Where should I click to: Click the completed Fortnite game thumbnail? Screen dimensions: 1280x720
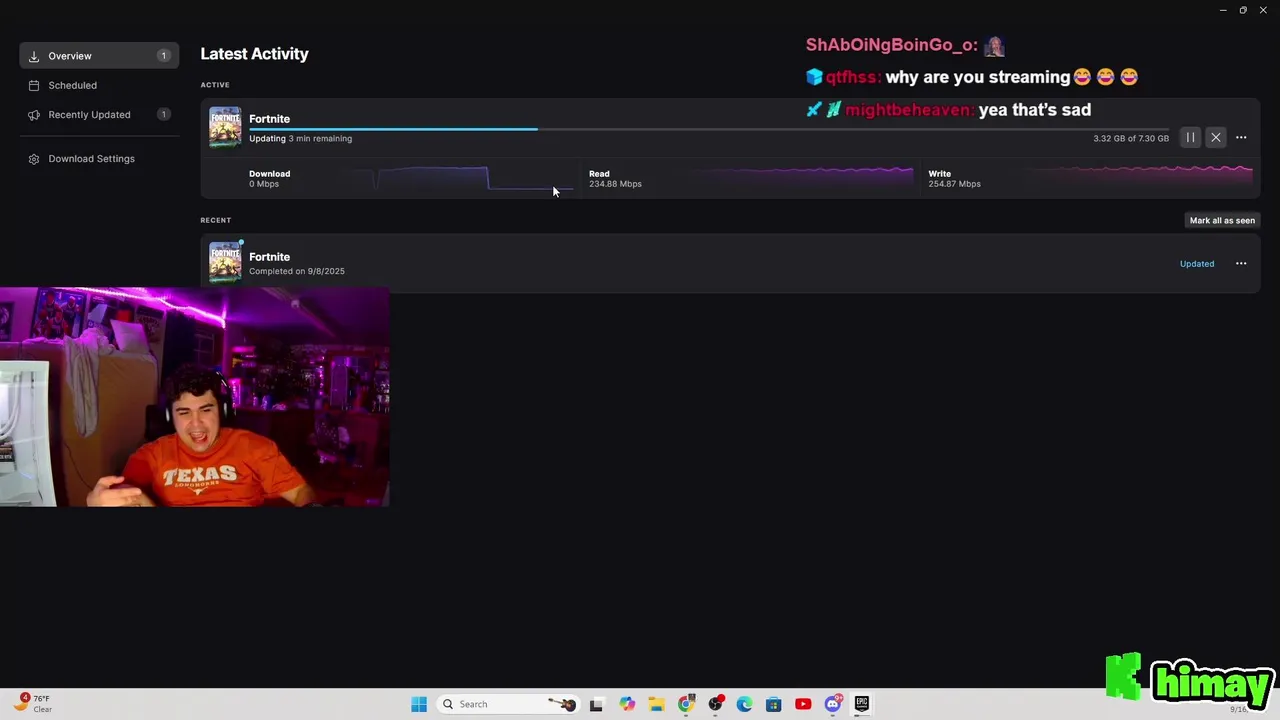225,263
